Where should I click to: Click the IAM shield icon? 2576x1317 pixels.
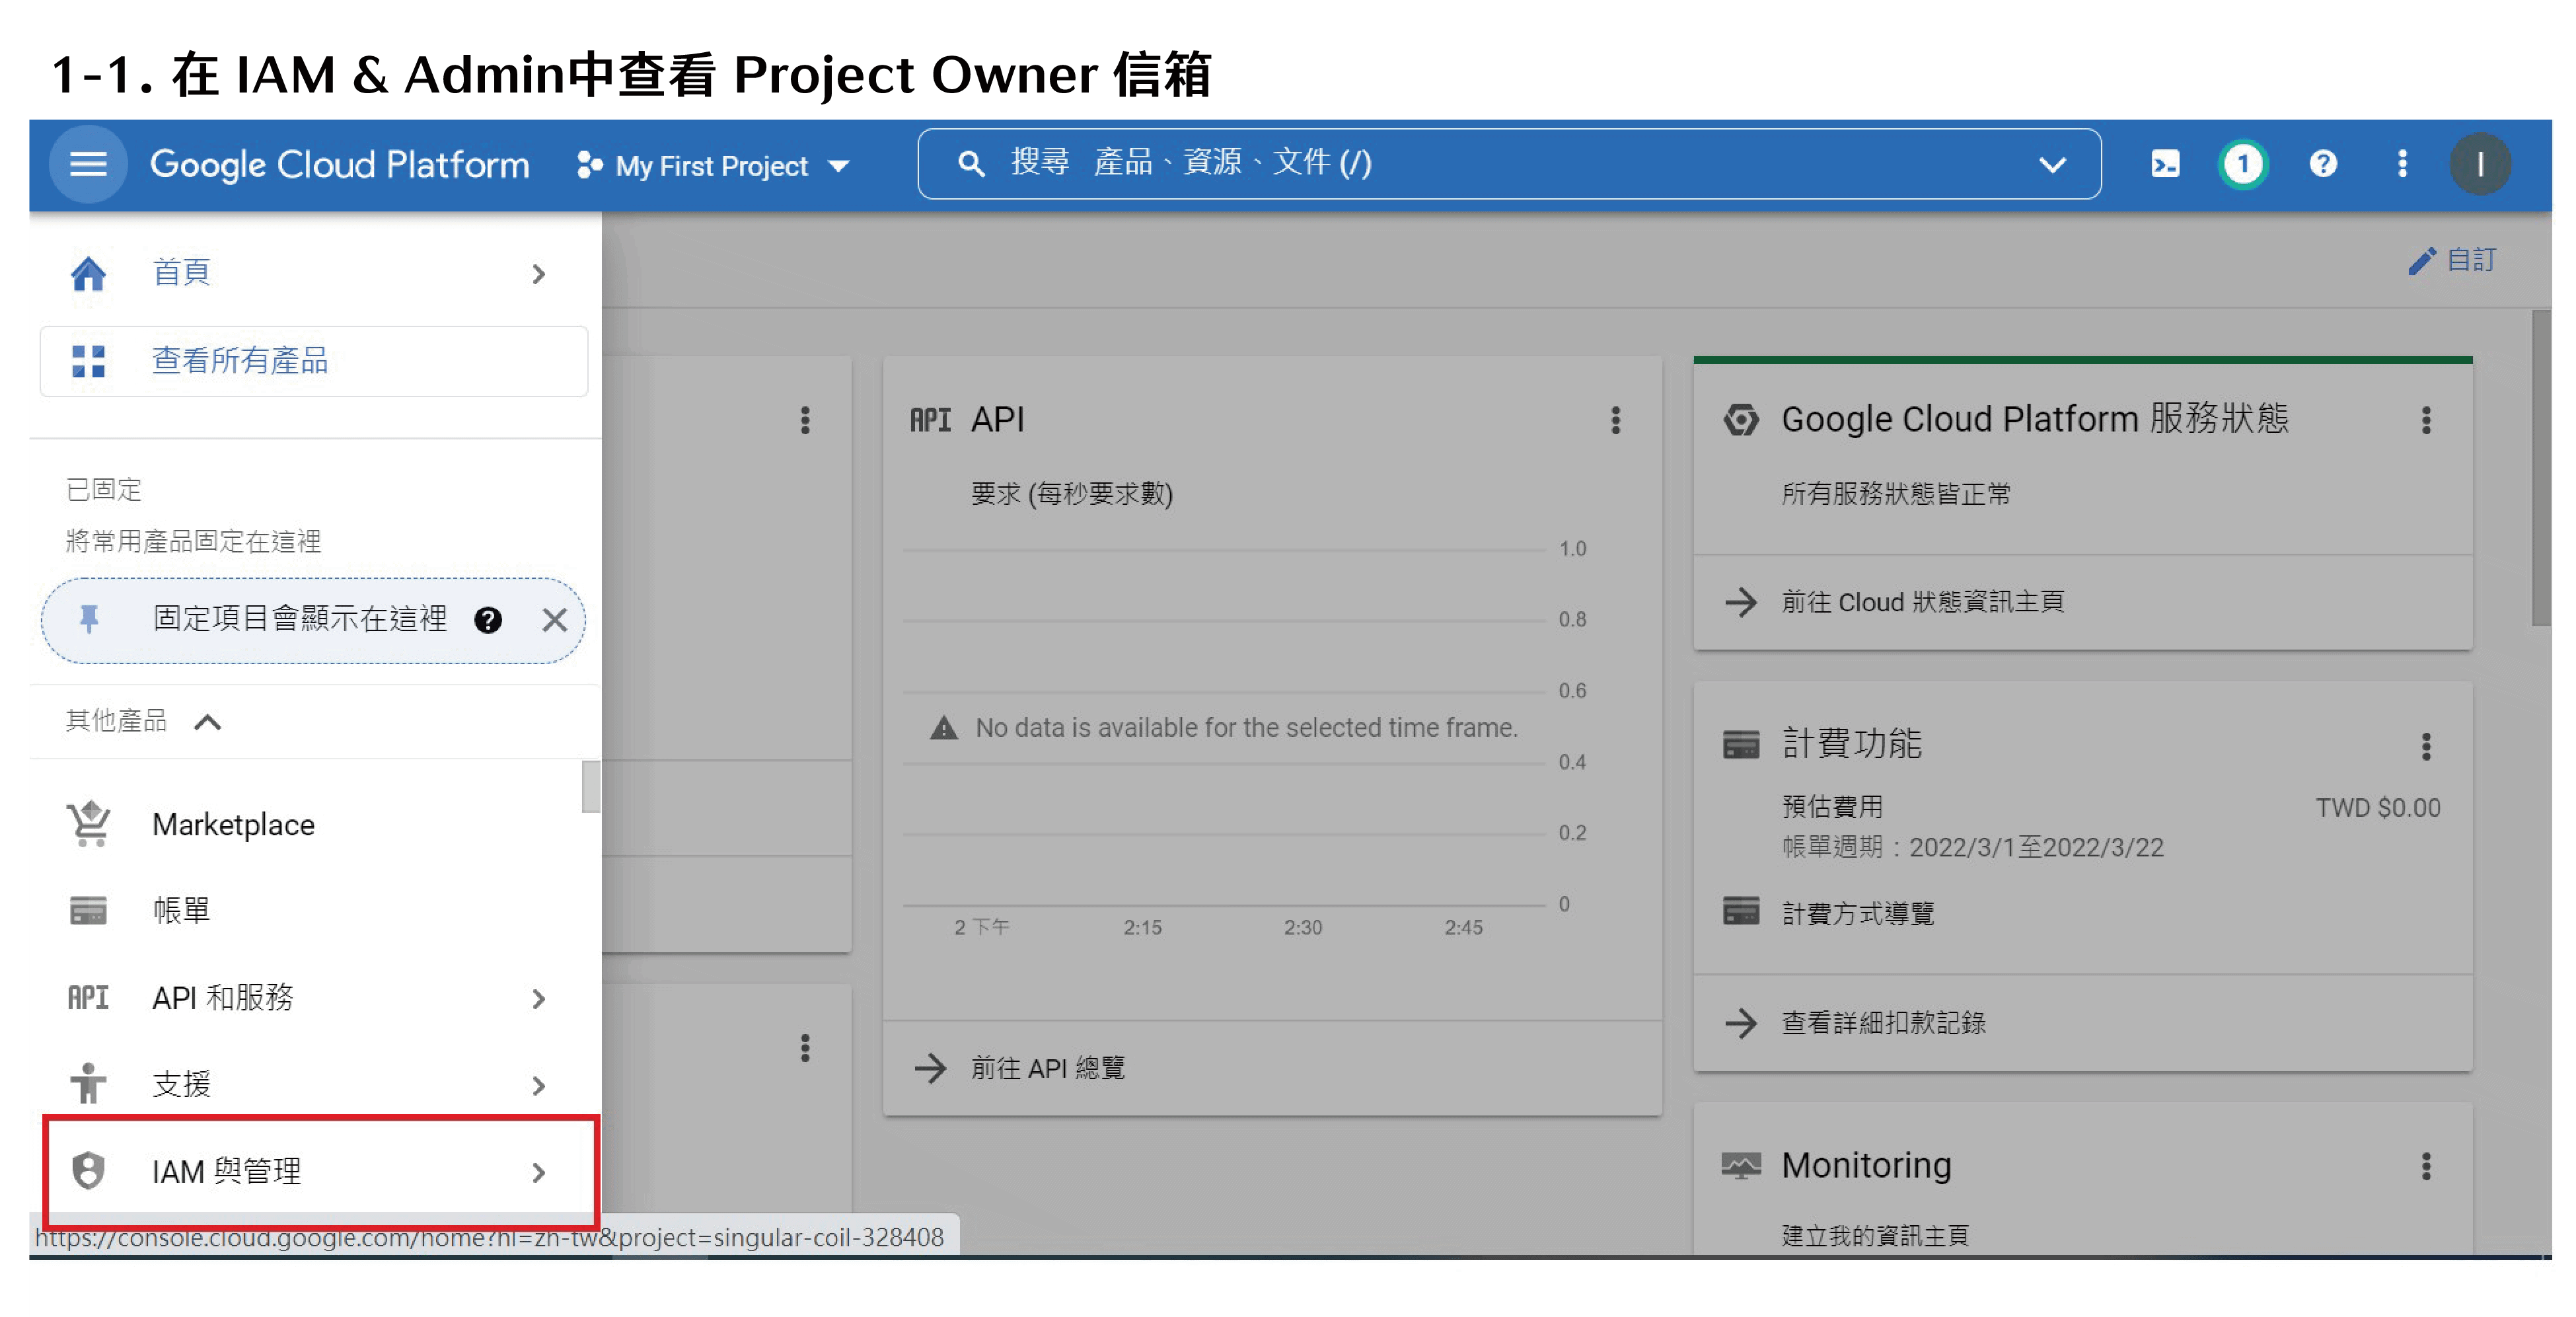88,1171
